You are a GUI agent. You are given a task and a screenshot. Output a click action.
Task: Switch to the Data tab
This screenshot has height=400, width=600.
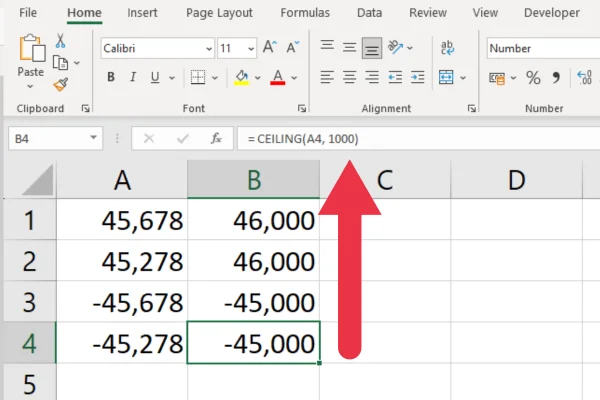pyautogui.click(x=369, y=13)
